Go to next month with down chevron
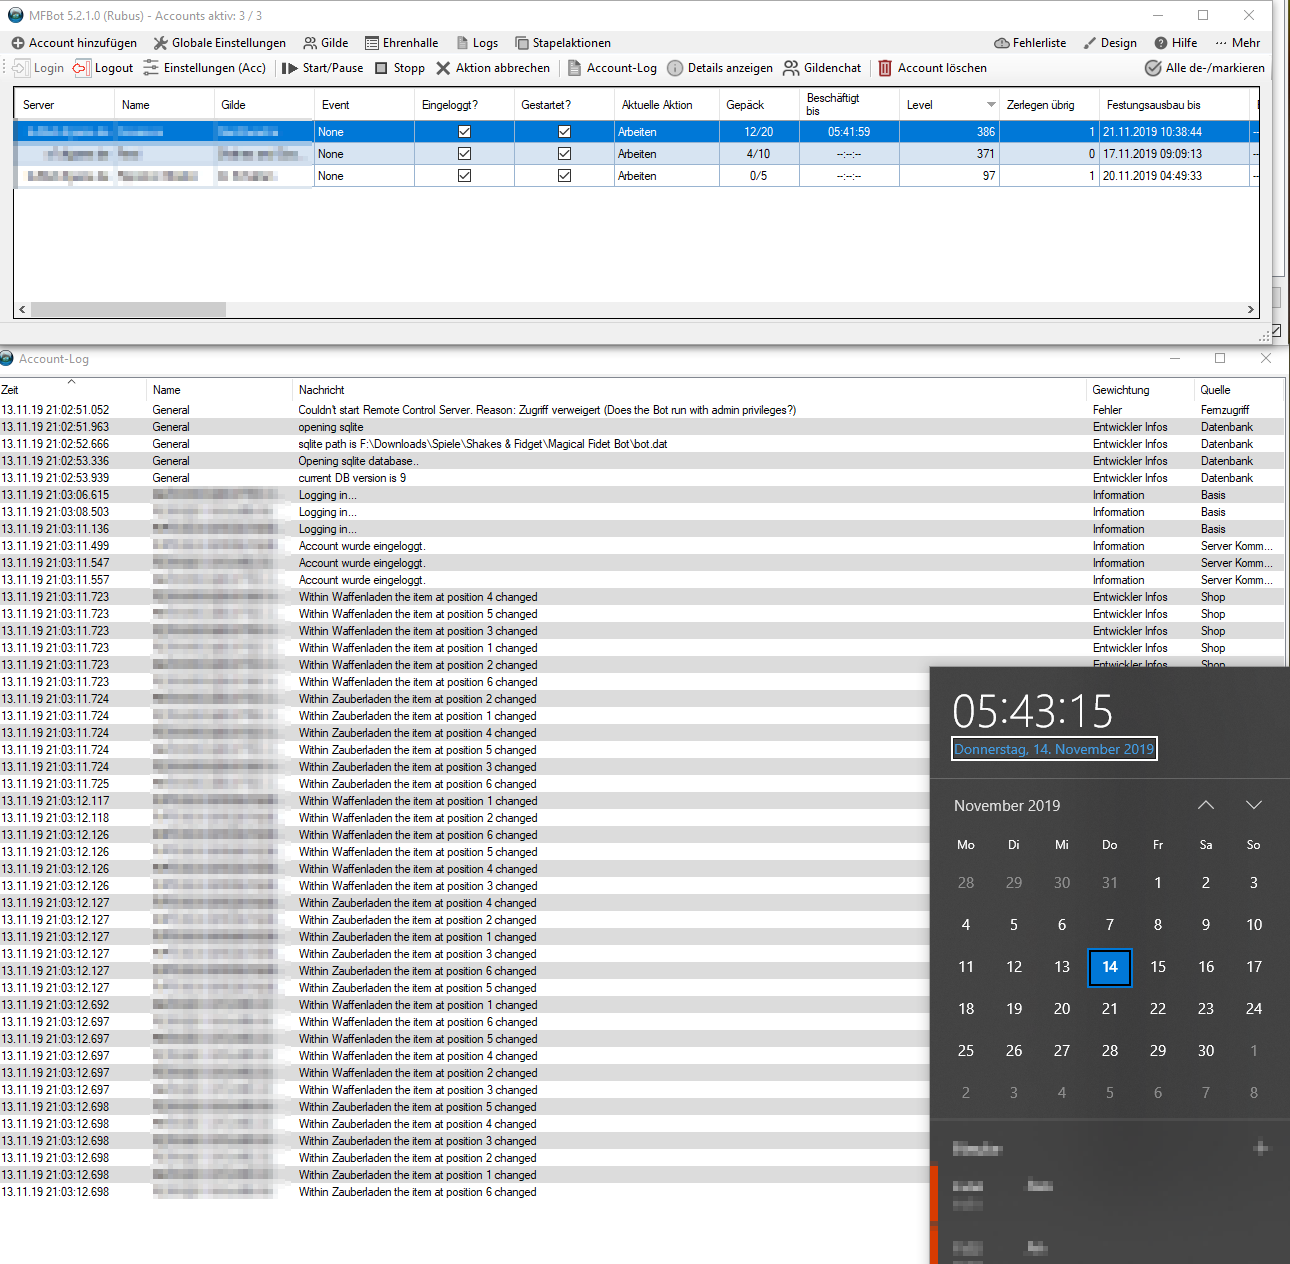The width and height of the screenshot is (1290, 1264). 1254,805
